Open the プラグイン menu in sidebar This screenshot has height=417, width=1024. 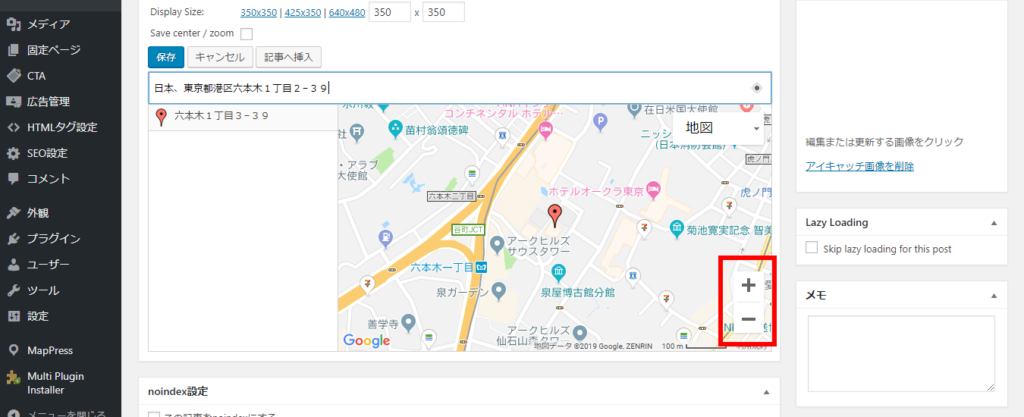click(54, 238)
